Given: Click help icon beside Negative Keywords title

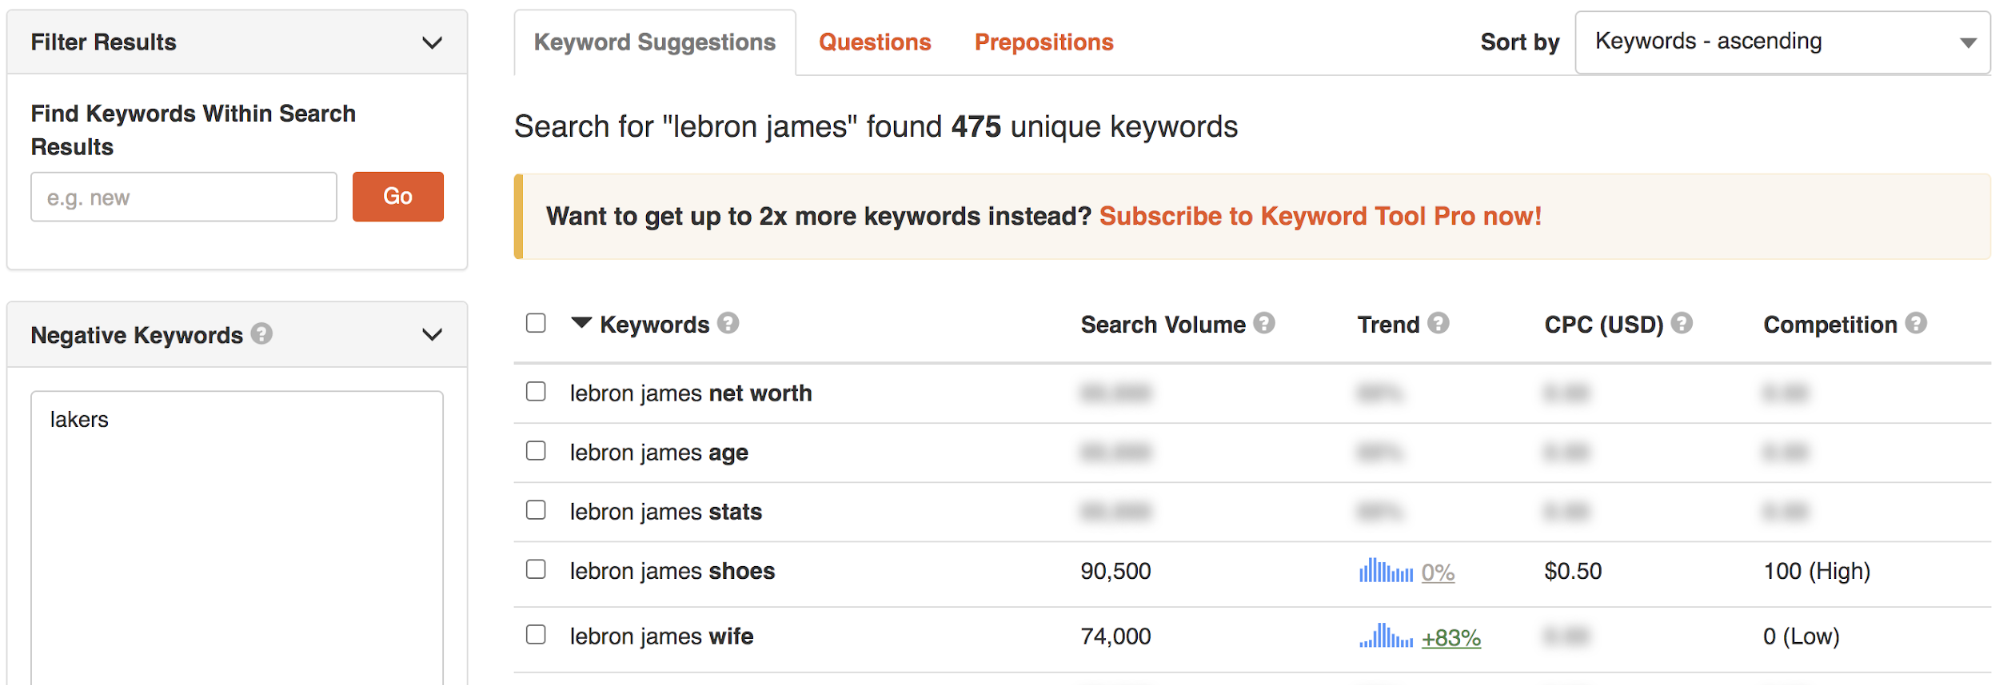Looking at the screenshot, I should click(x=262, y=333).
